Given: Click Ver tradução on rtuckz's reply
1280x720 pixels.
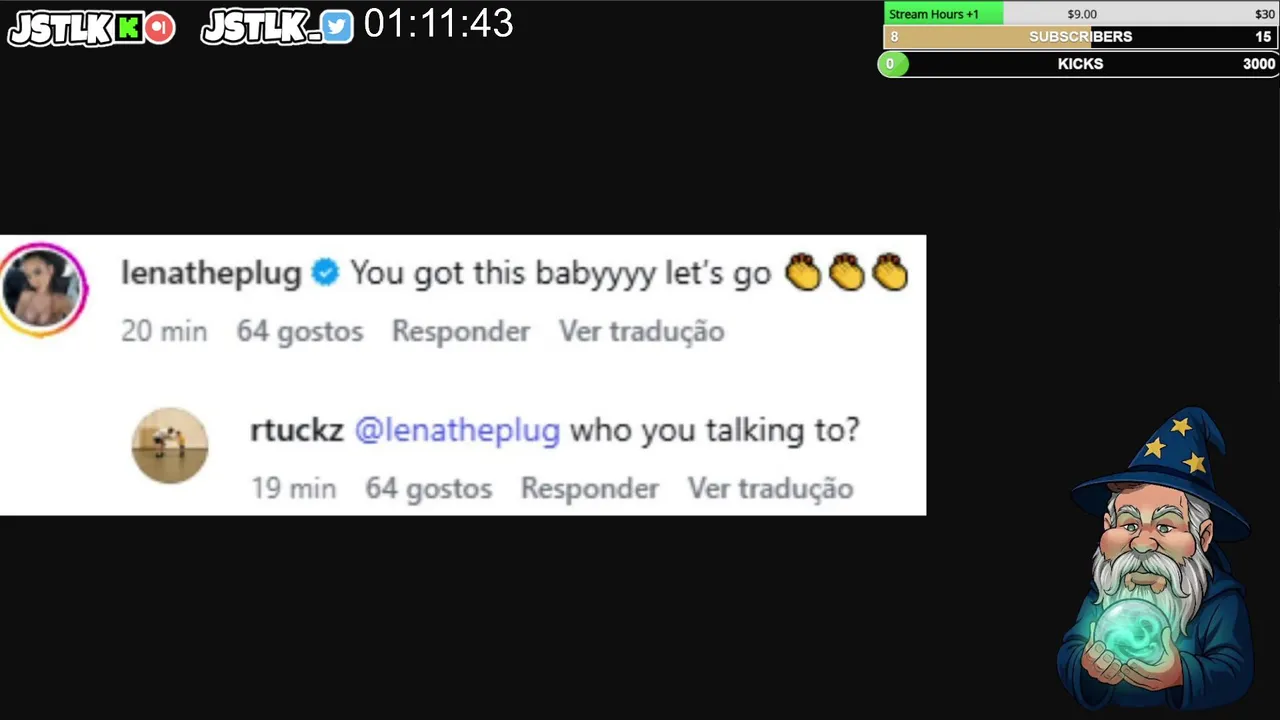Looking at the screenshot, I should point(770,488).
